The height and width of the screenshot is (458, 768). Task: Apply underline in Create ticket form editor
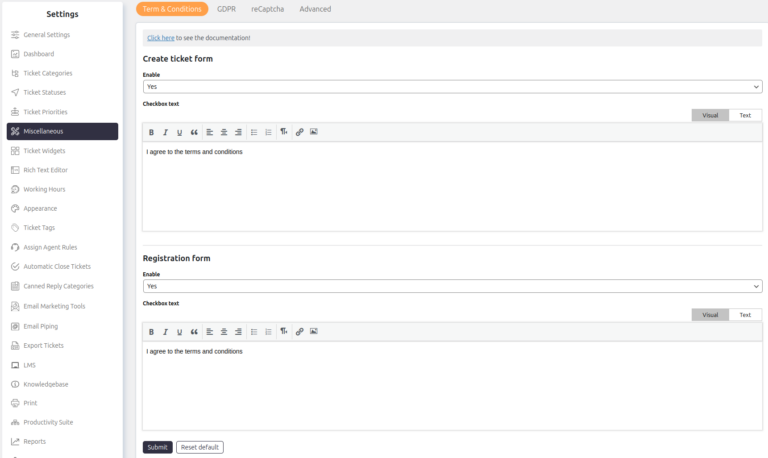pyautogui.click(x=179, y=132)
